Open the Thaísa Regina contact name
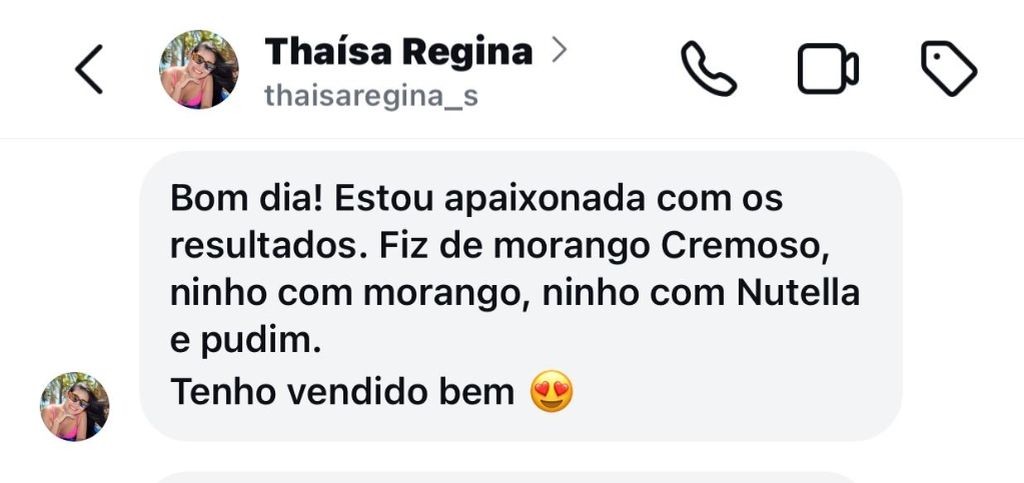This screenshot has height=483, width=1024. coord(398,51)
